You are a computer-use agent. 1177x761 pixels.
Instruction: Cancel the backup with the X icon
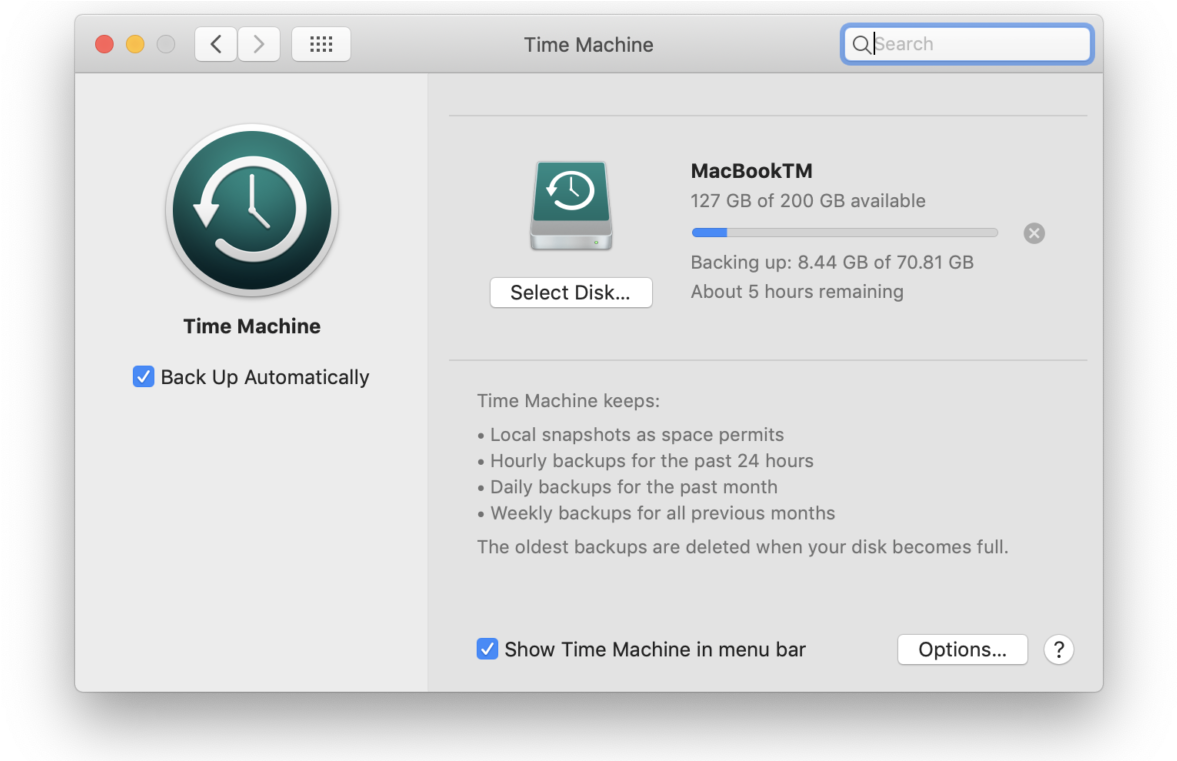point(1034,233)
